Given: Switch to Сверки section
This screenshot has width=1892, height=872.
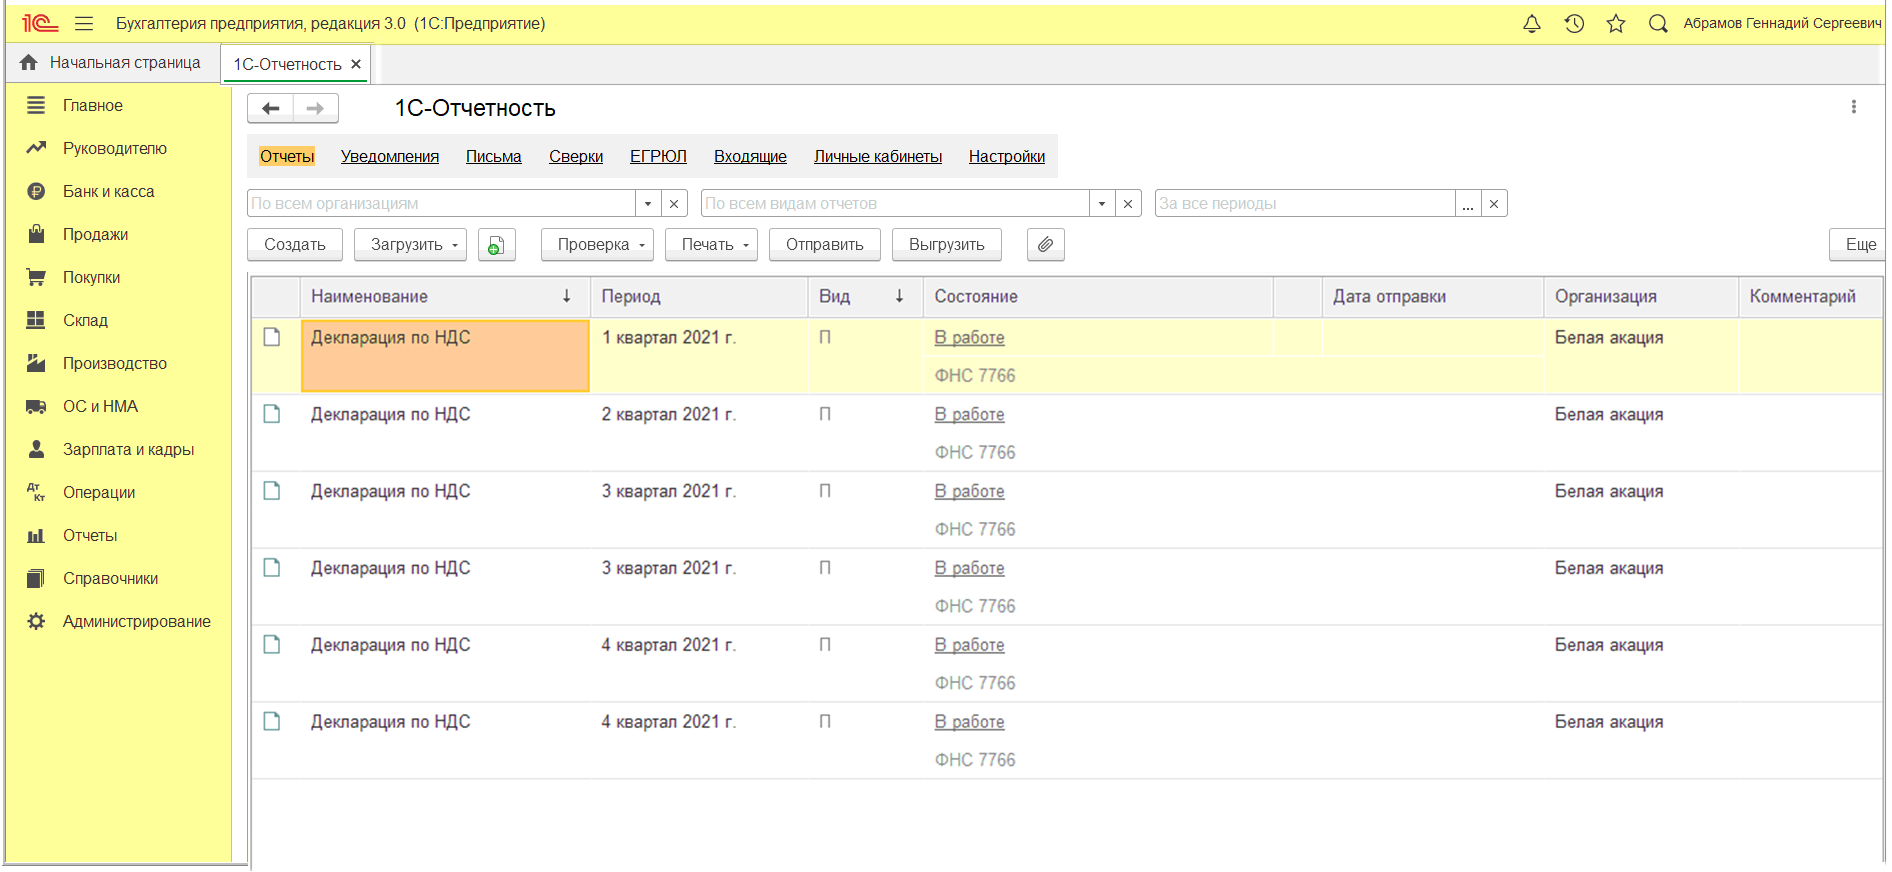Looking at the screenshot, I should click(x=576, y=156).
